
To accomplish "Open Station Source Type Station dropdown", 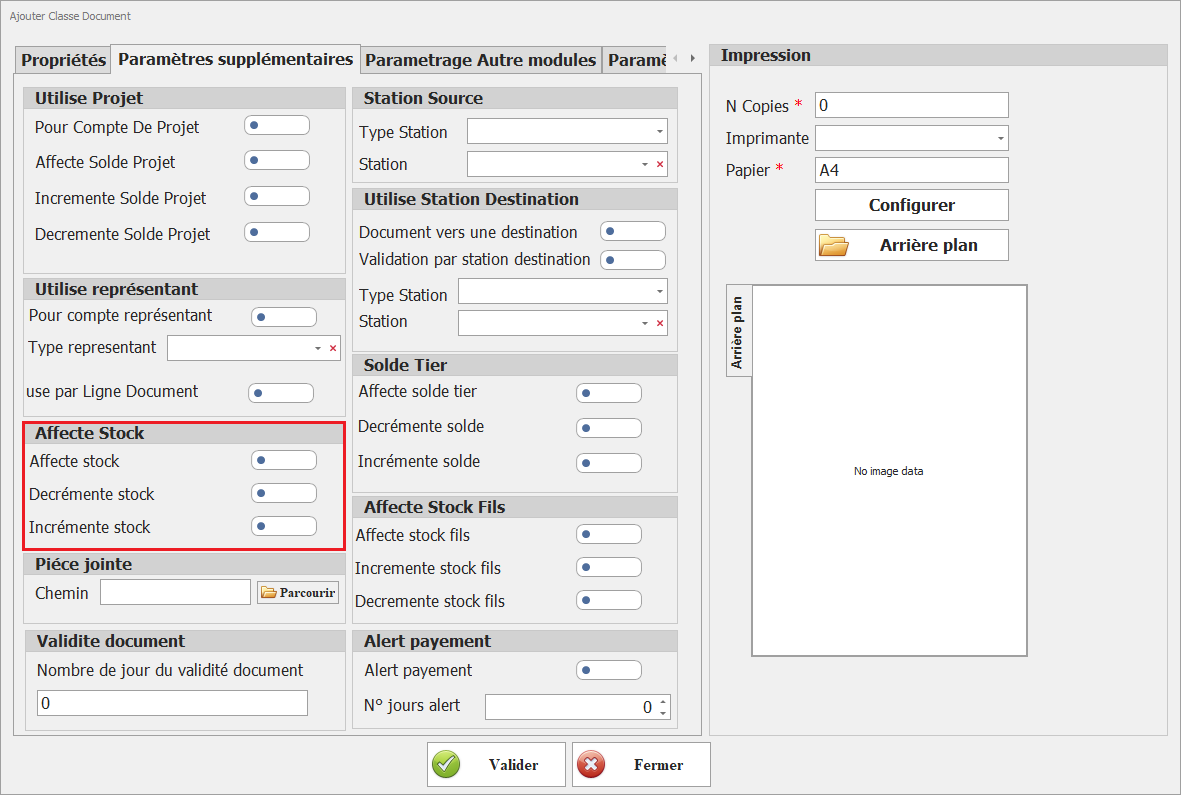I will tap(659, 132).
